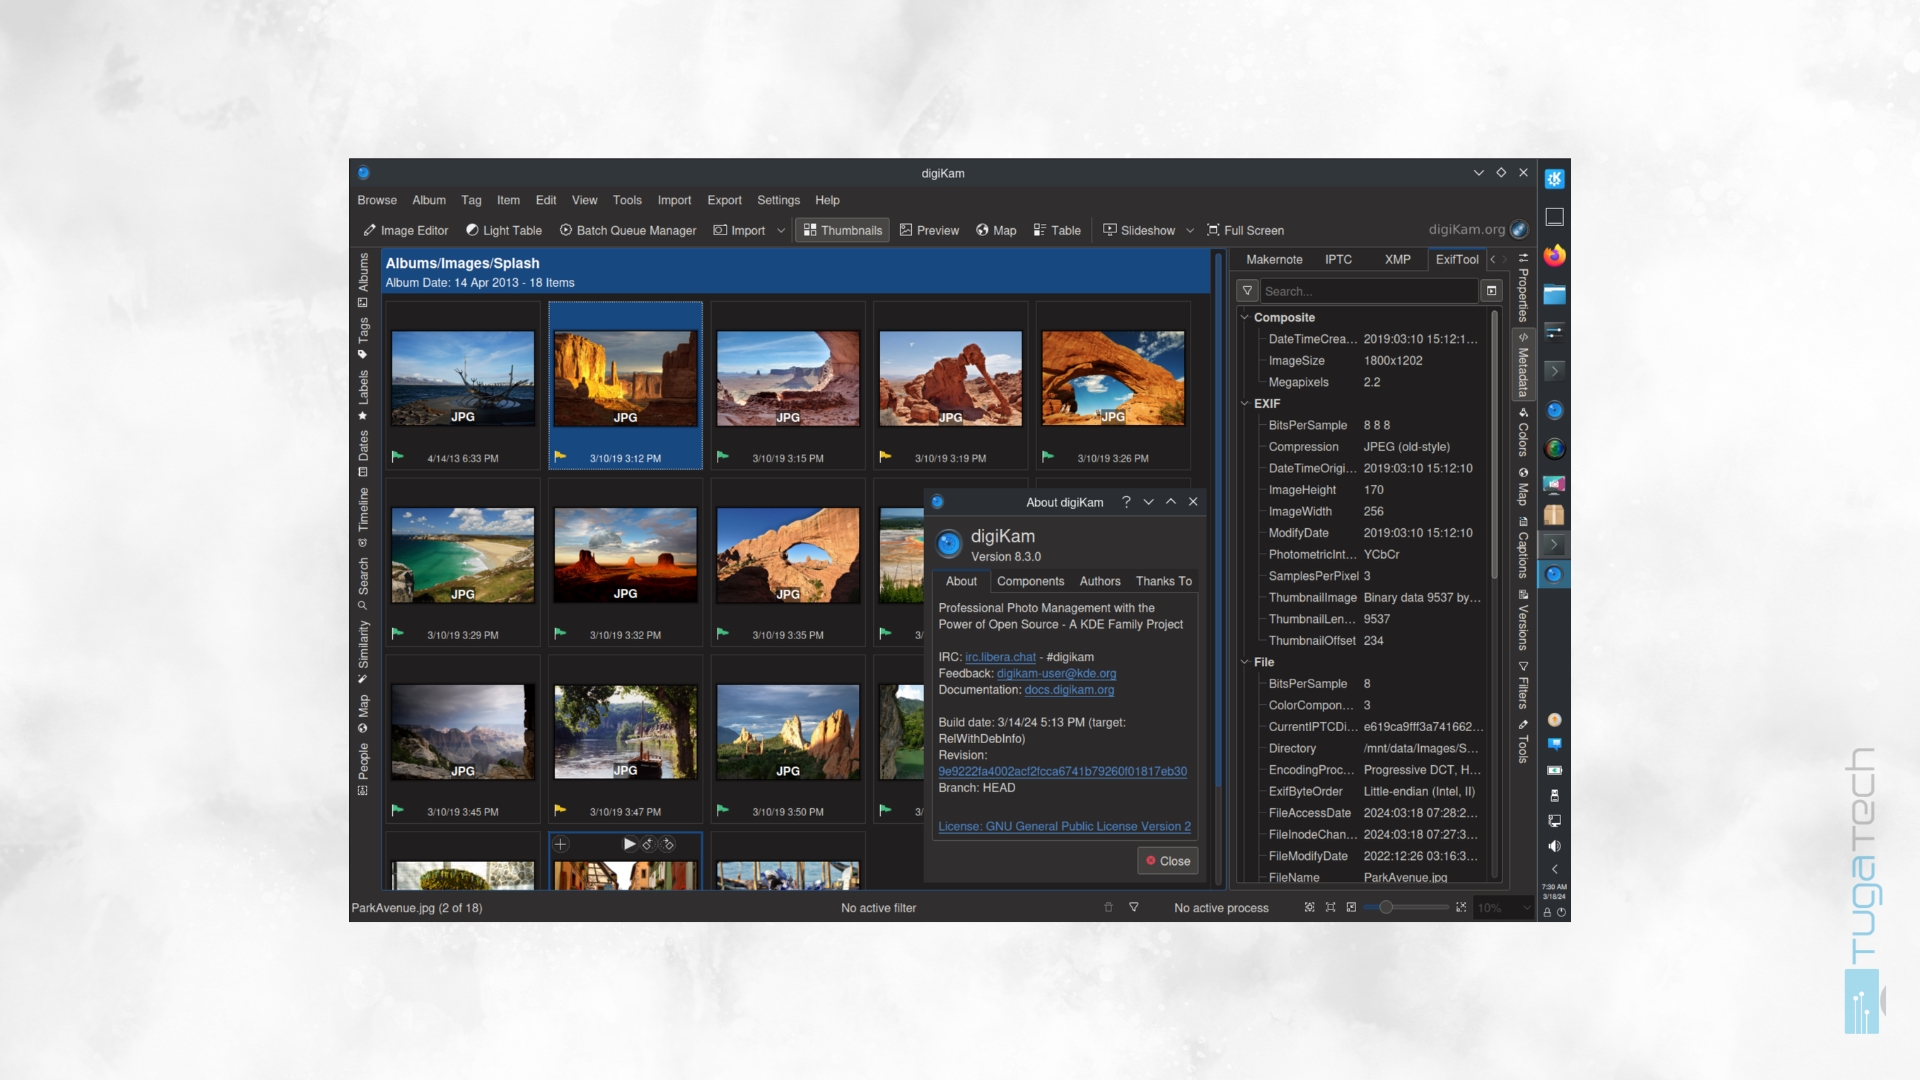
Task: Collapse the EXIF metadata group
Action: [x=1245, y=403]
